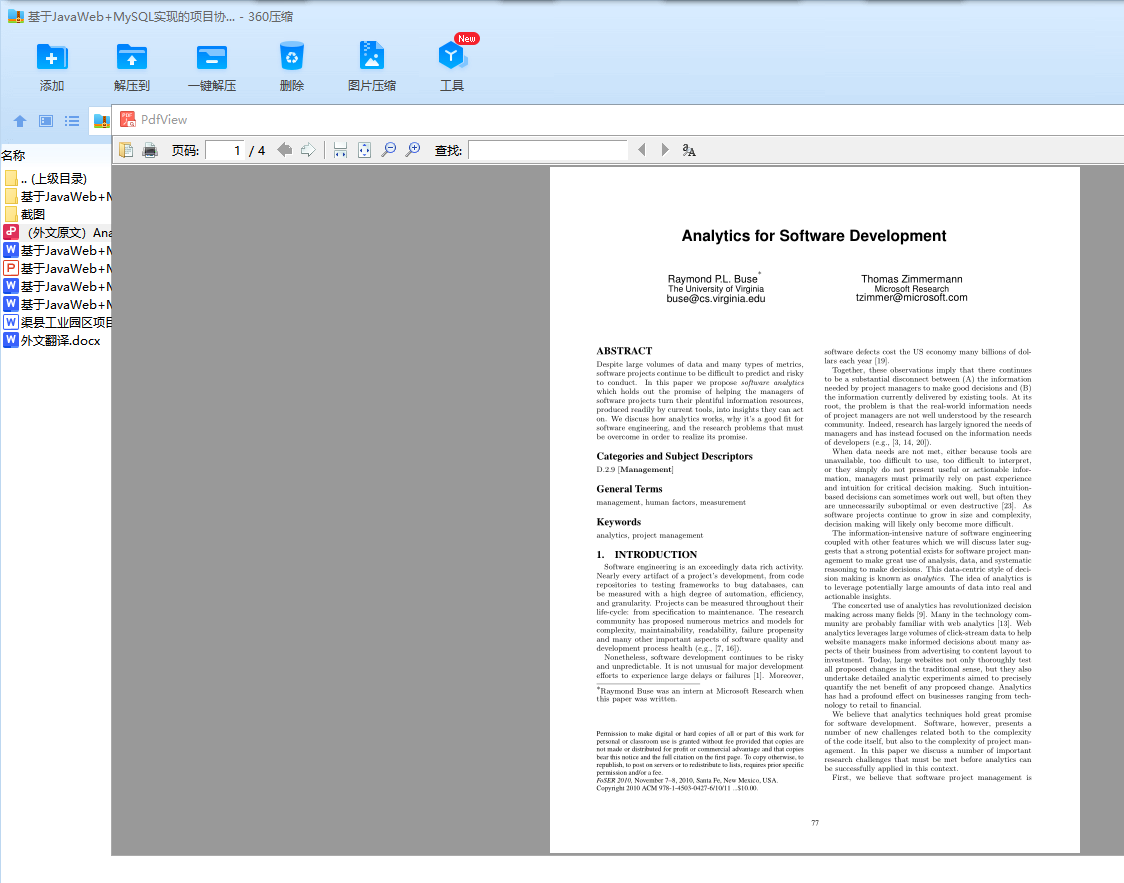This screenshot has height=883, width=1124.
Task: Go up one level with blue up arrow
Action: click(20, 121)
